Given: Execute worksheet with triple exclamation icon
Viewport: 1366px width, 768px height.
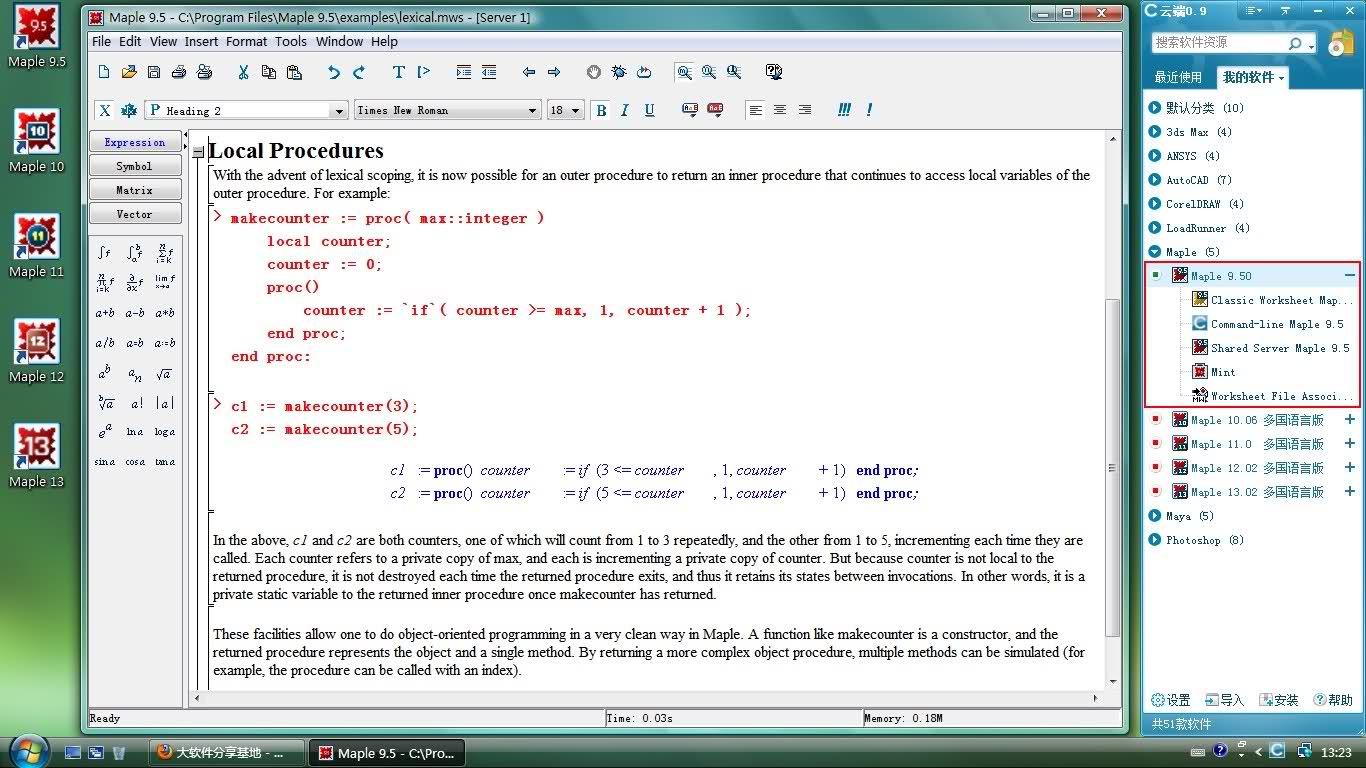Looking at the screenshot, I should pyautogui.click(x=845, y=110).
